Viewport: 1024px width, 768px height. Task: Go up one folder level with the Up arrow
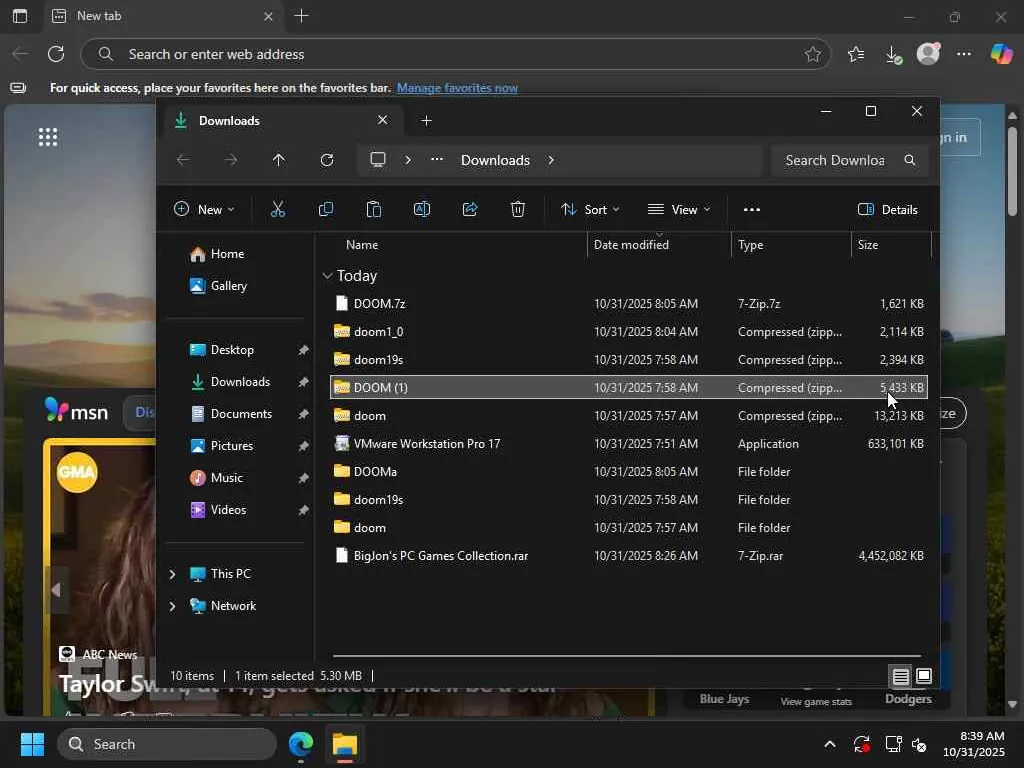click(x=279, y=160)
